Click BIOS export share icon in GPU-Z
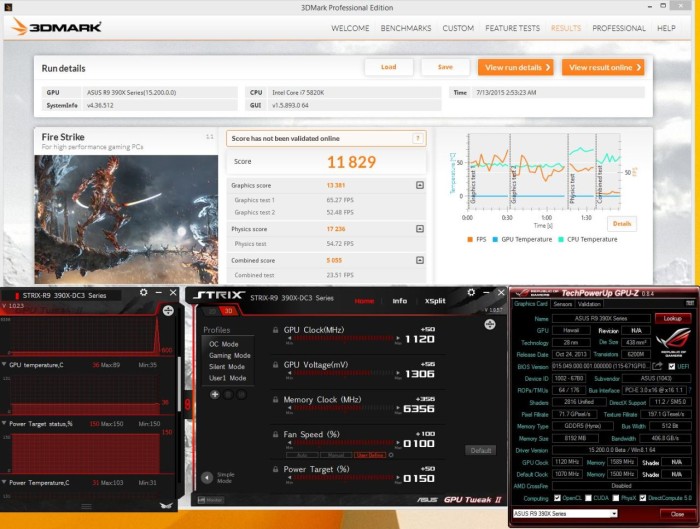 (657, 366)
